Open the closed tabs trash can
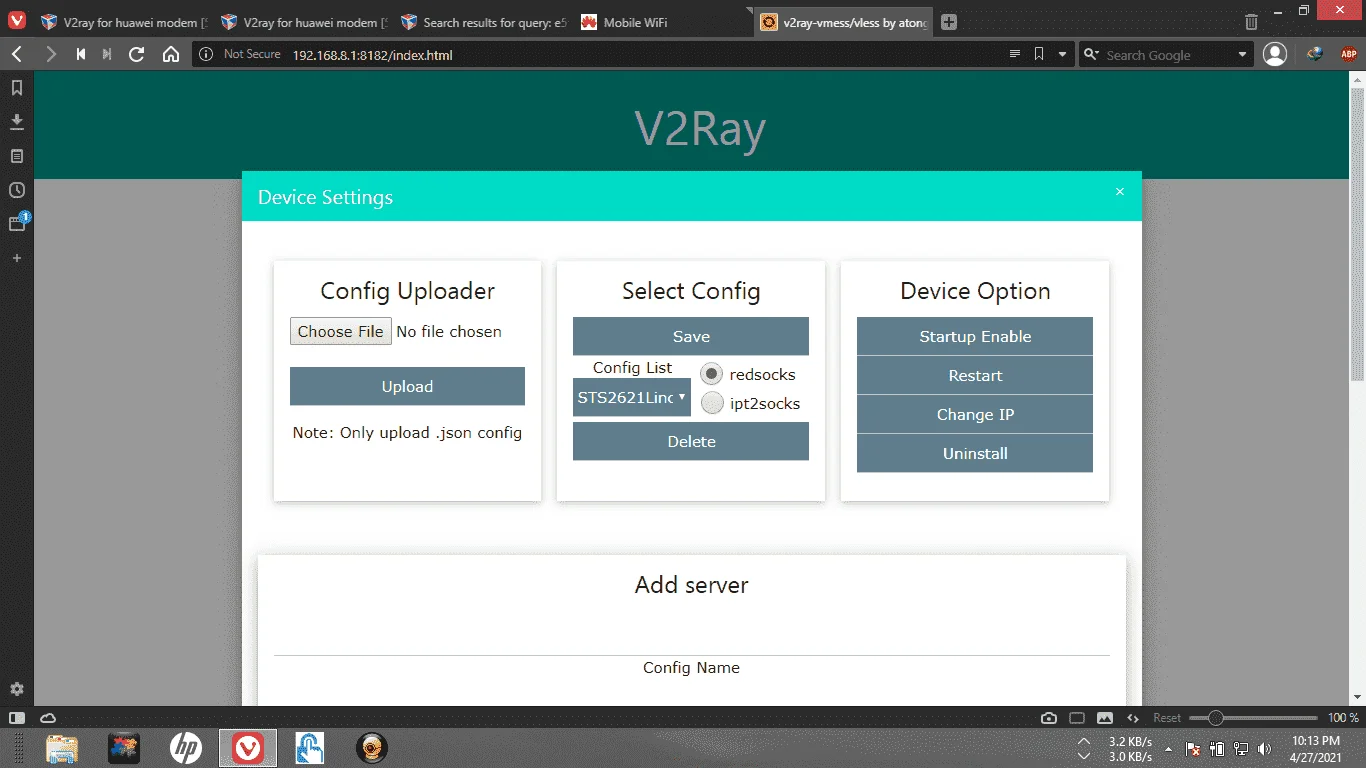Image resolution: width=1366 pixels, height=768 pixels. pyautogui.click(x=1251, y=22)
